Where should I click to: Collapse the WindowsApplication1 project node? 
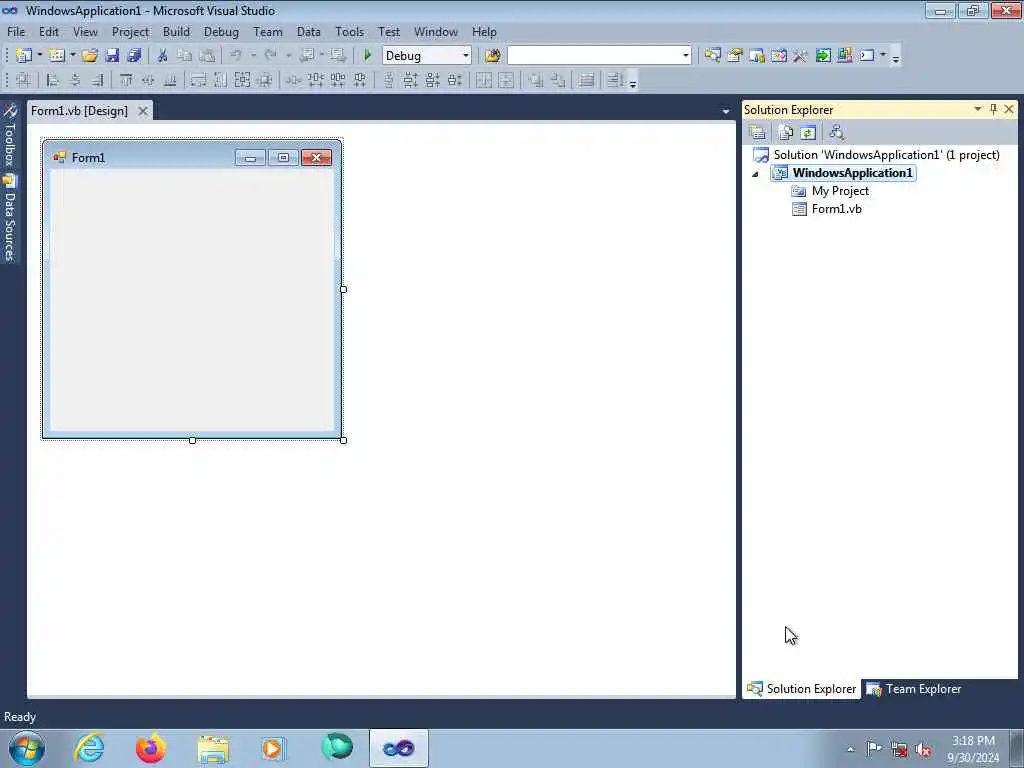tap(756, 174)
